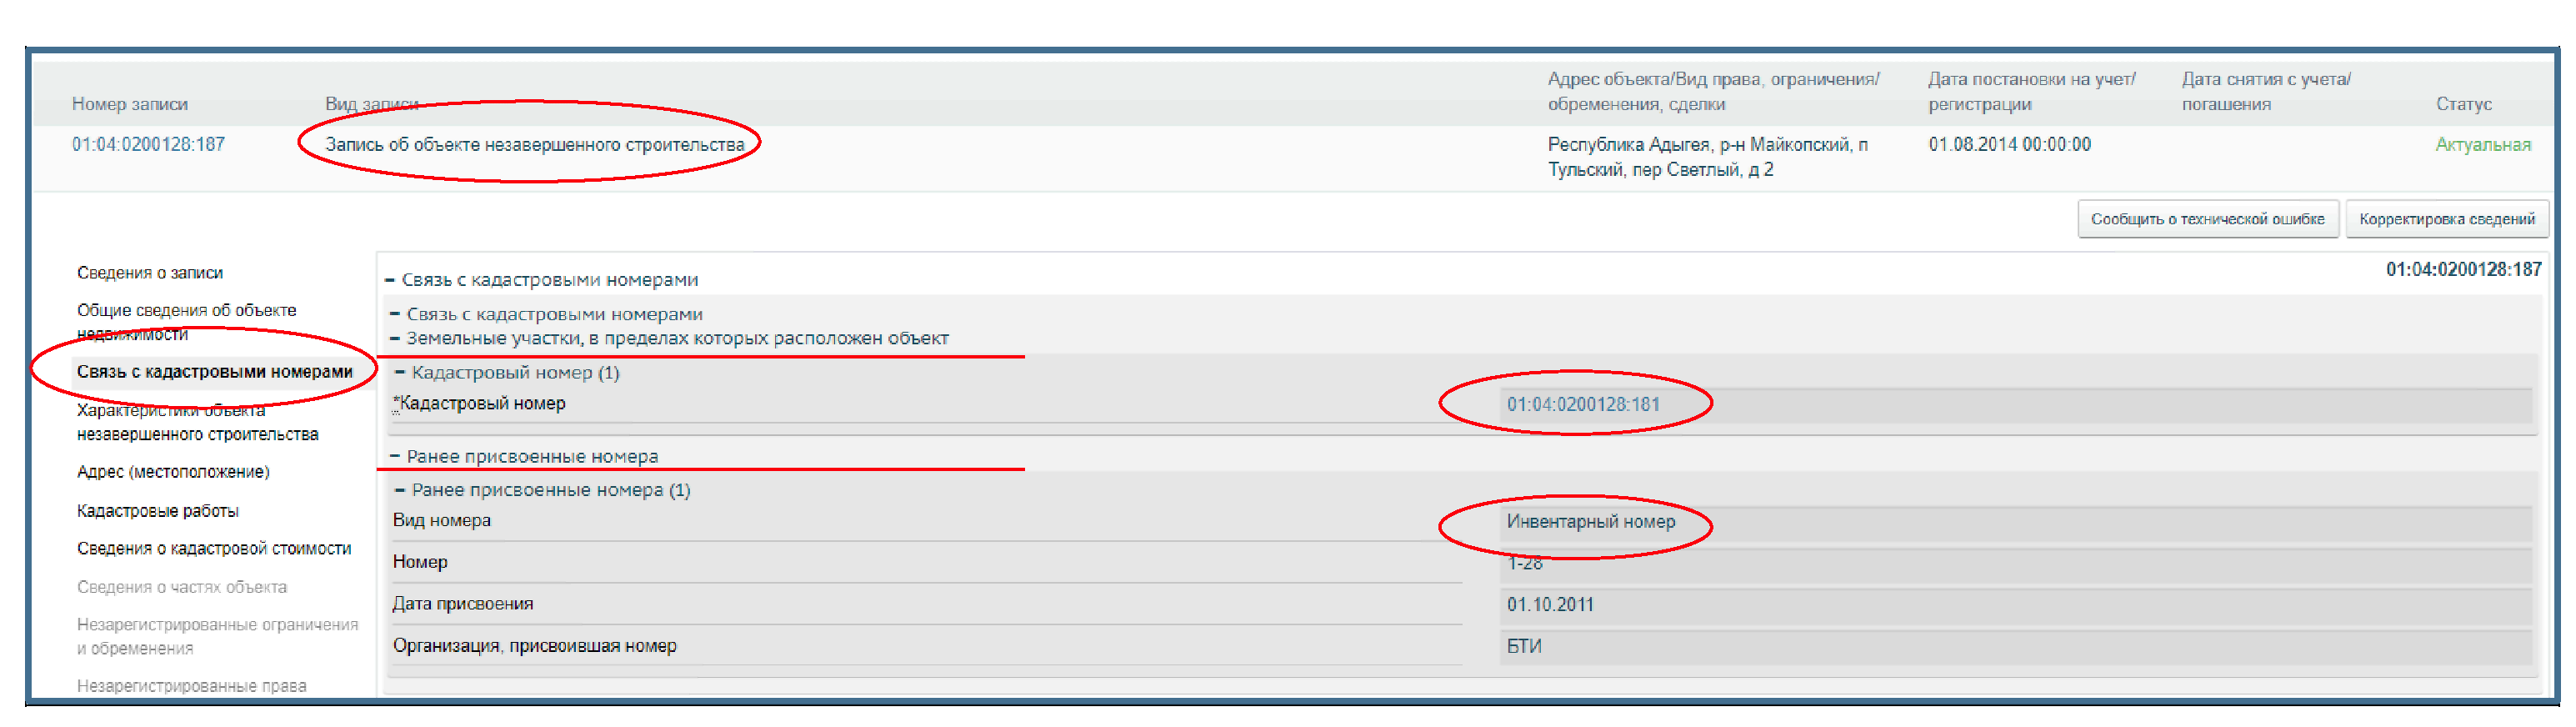The width and height of the screenshot is (2576, 727).
Task: Go to 'Характеристики объекта незавершенного строительства'
Action: click(197, 422)
